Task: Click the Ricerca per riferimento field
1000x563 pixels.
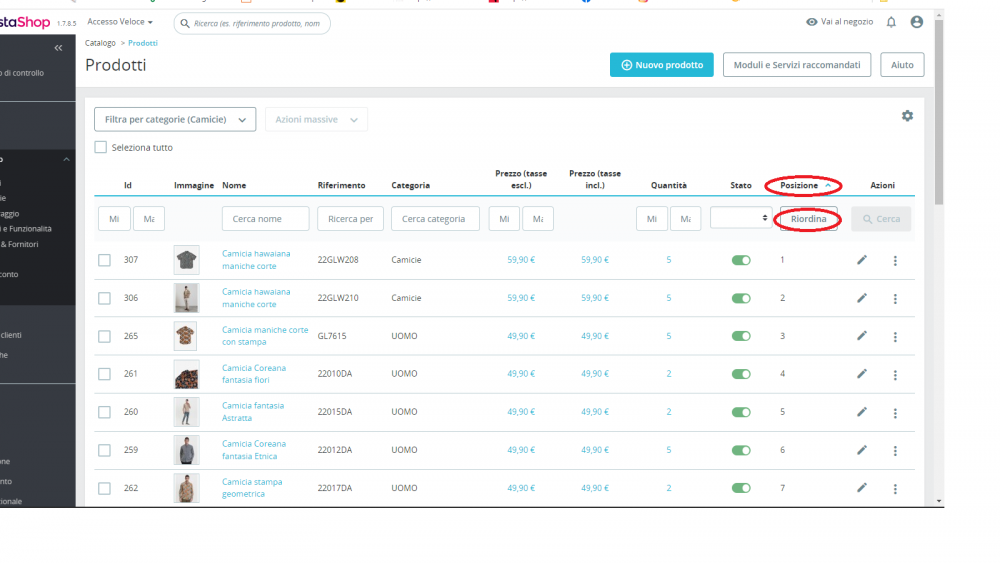Action: click(x=350, y=219)
